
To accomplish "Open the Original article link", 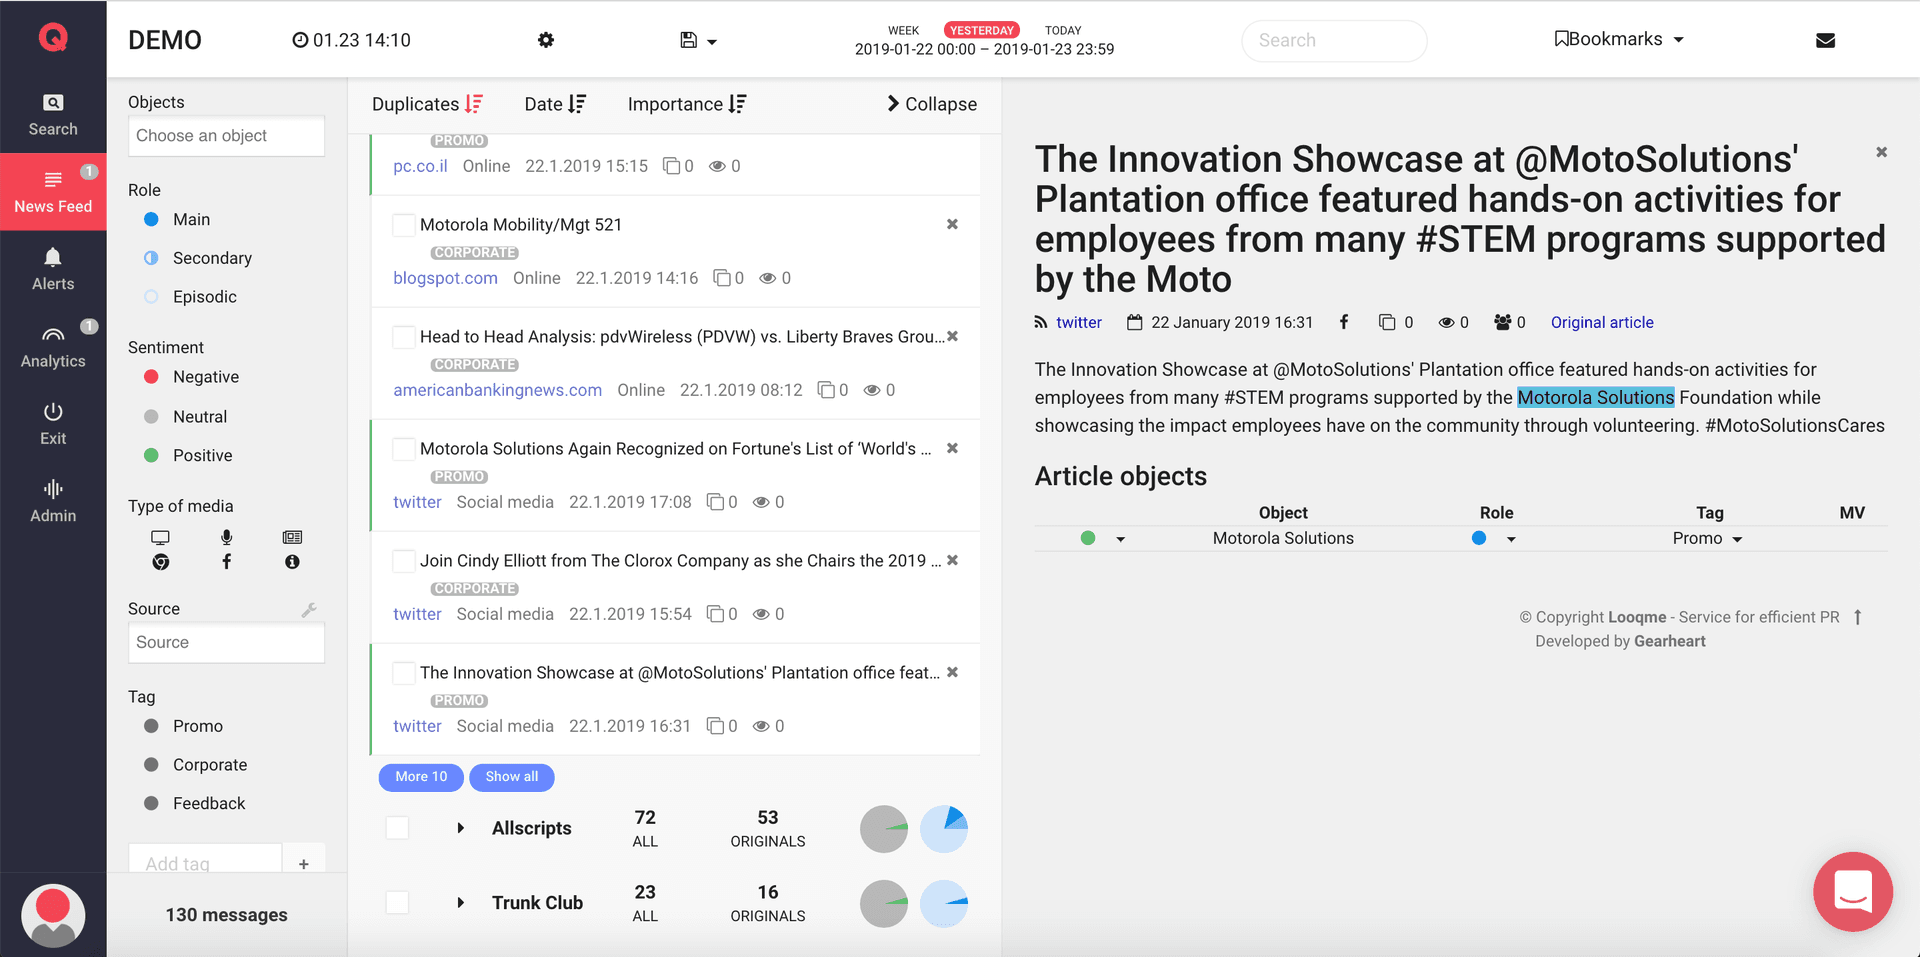I will click(1602, 322).
